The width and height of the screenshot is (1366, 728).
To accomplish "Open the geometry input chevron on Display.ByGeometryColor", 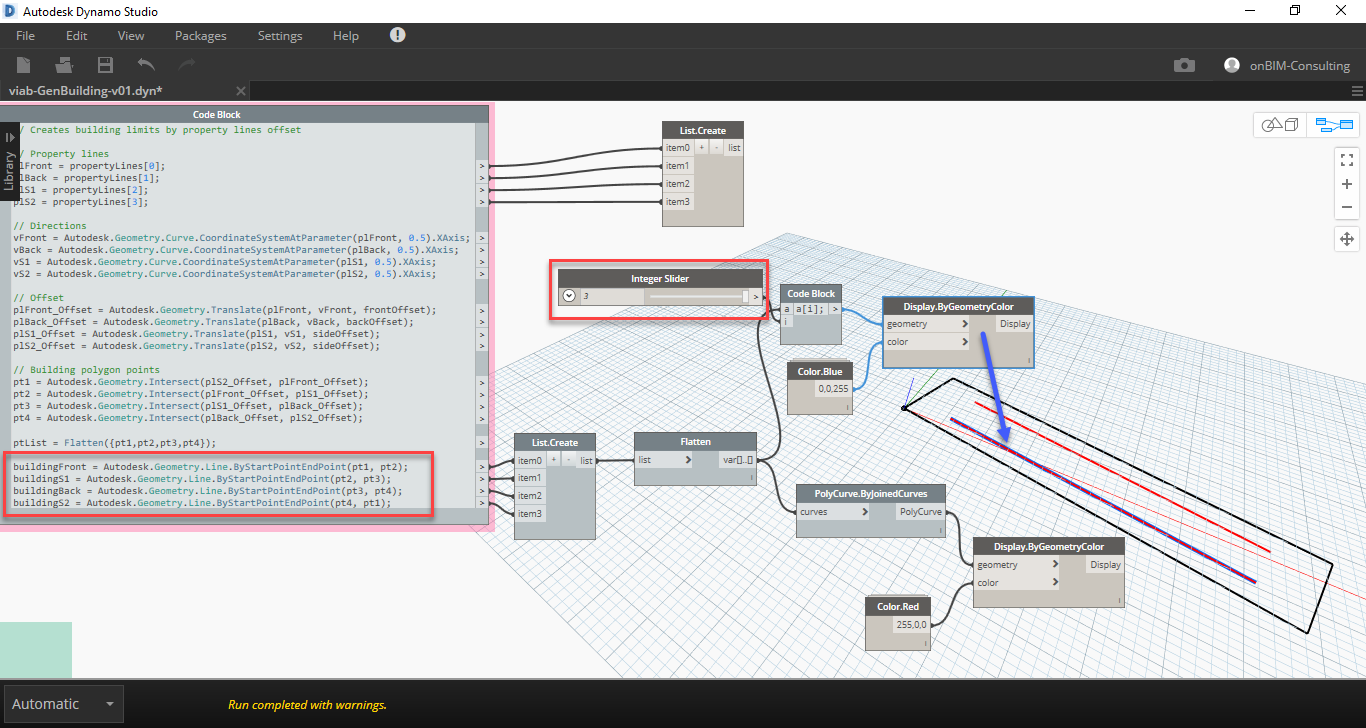I will coord(963,323).
